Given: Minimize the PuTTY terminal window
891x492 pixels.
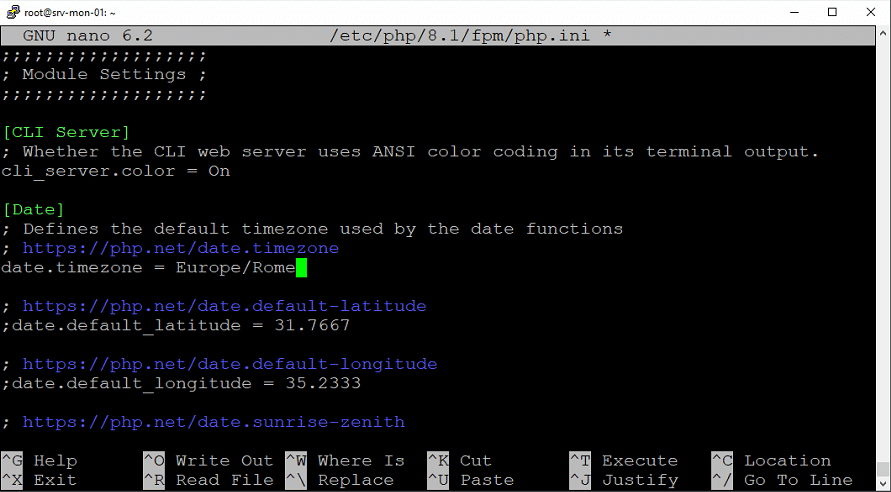Looking at the screenshot, I should click(x=794, y=12).
